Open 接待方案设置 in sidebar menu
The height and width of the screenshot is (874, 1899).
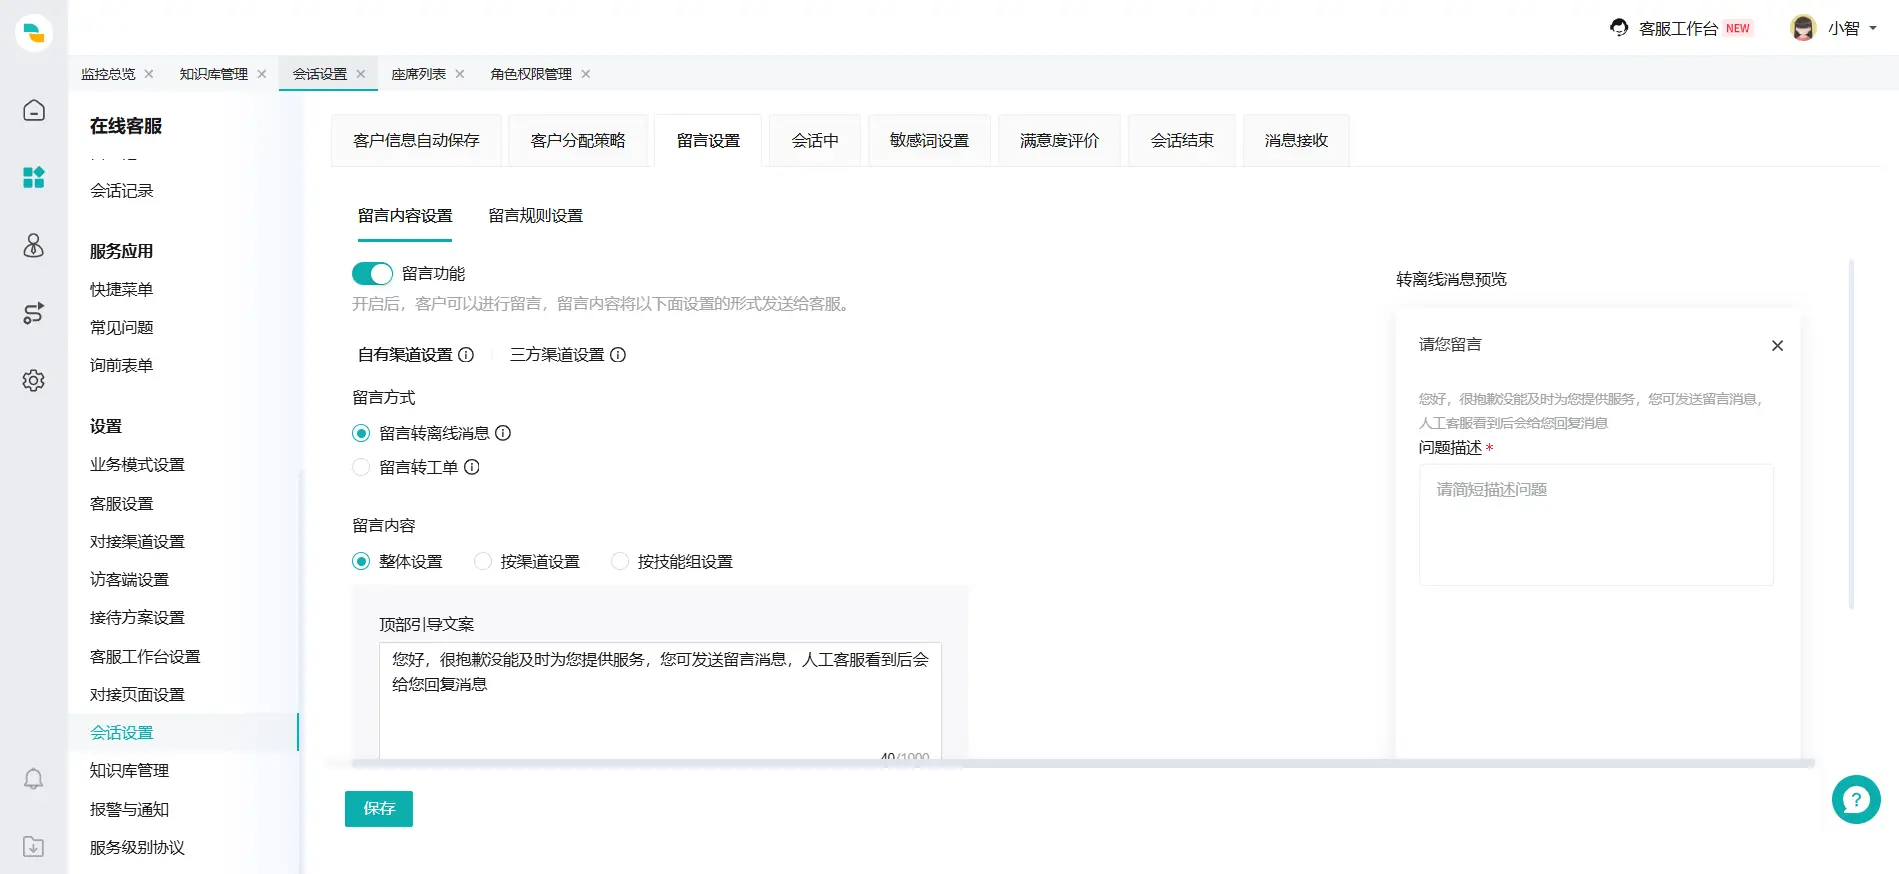[x=137, y=618]
